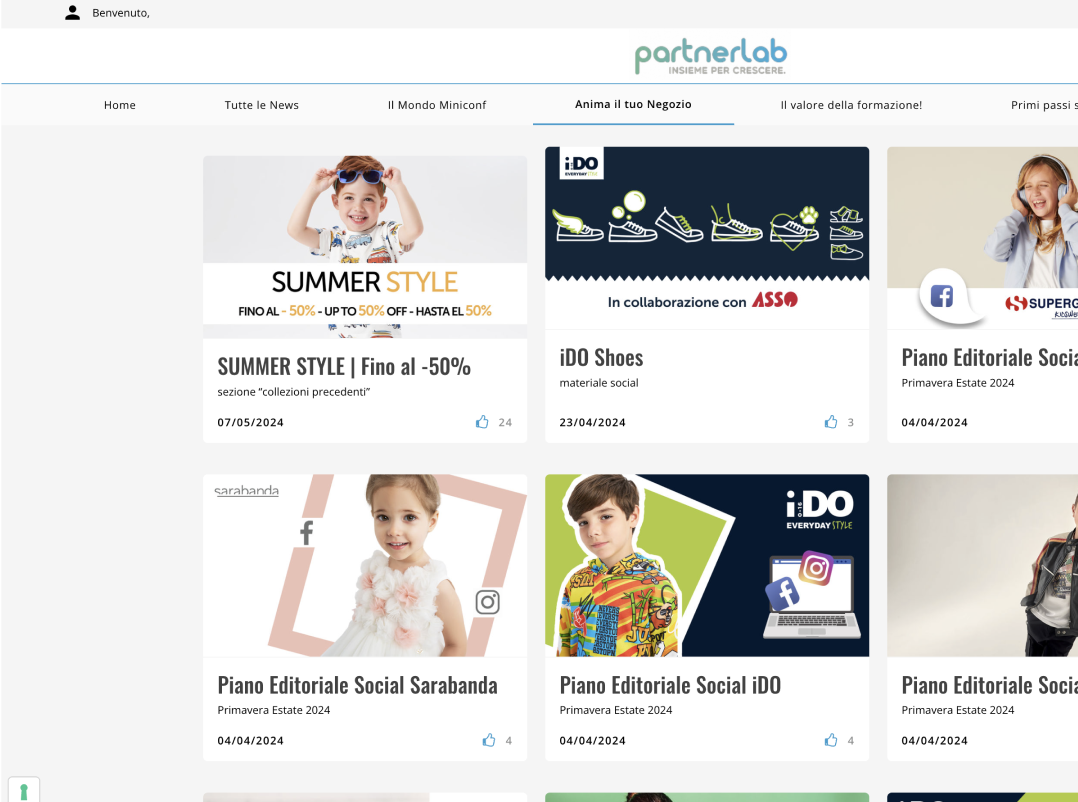Viewport: 1078px width, 802px height.
Task: Click the date 07/05/2024
Action: [x=250, y=423]
